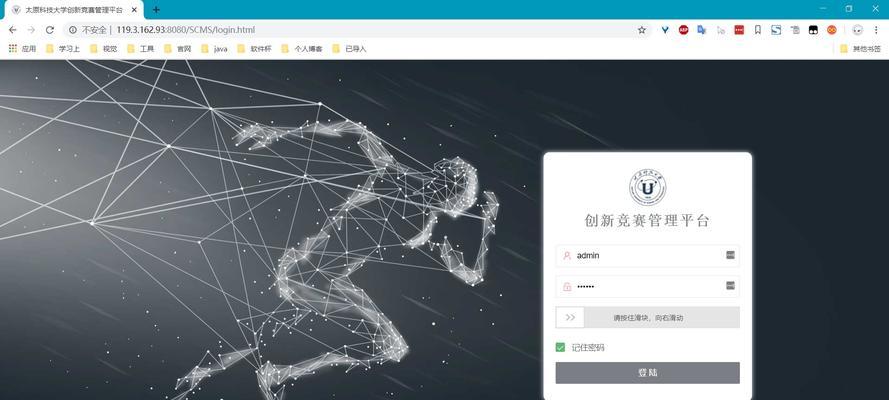Open the Tampermonkey extension icon

(x=813, y=30)
